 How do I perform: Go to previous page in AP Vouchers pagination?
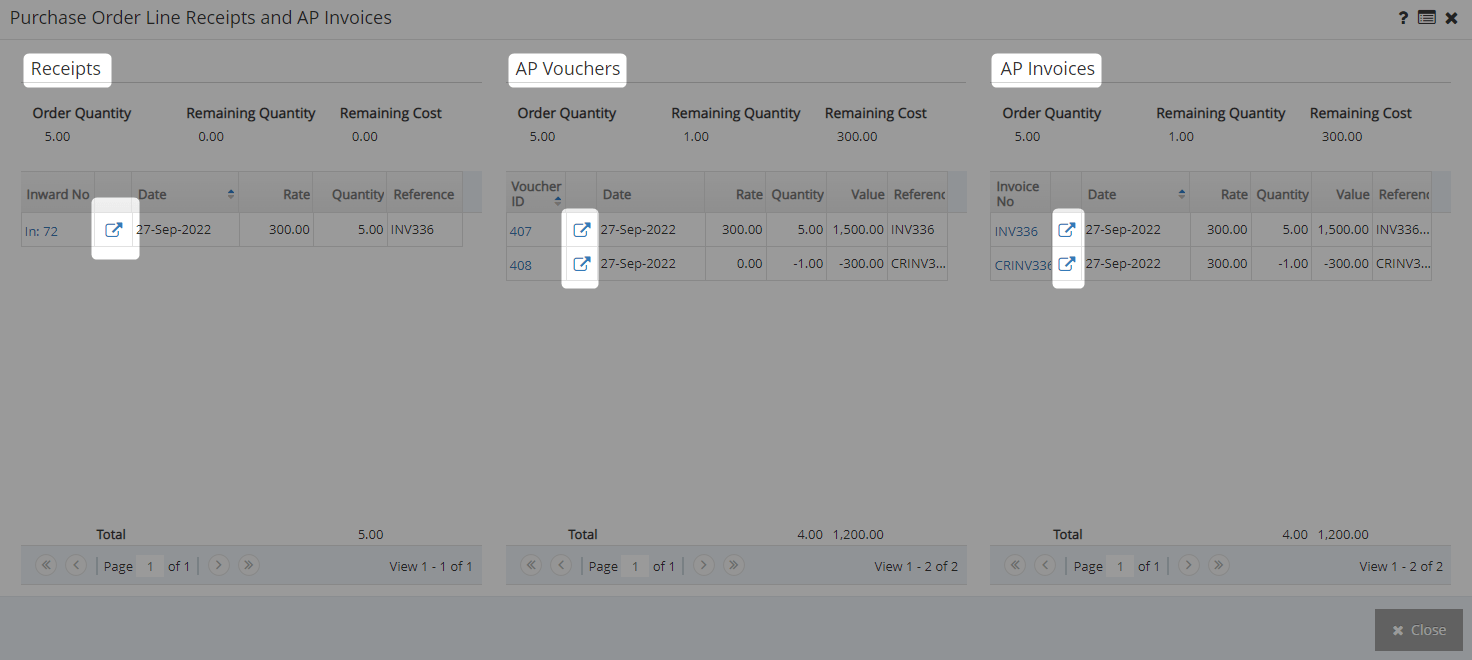coord(562,565)
